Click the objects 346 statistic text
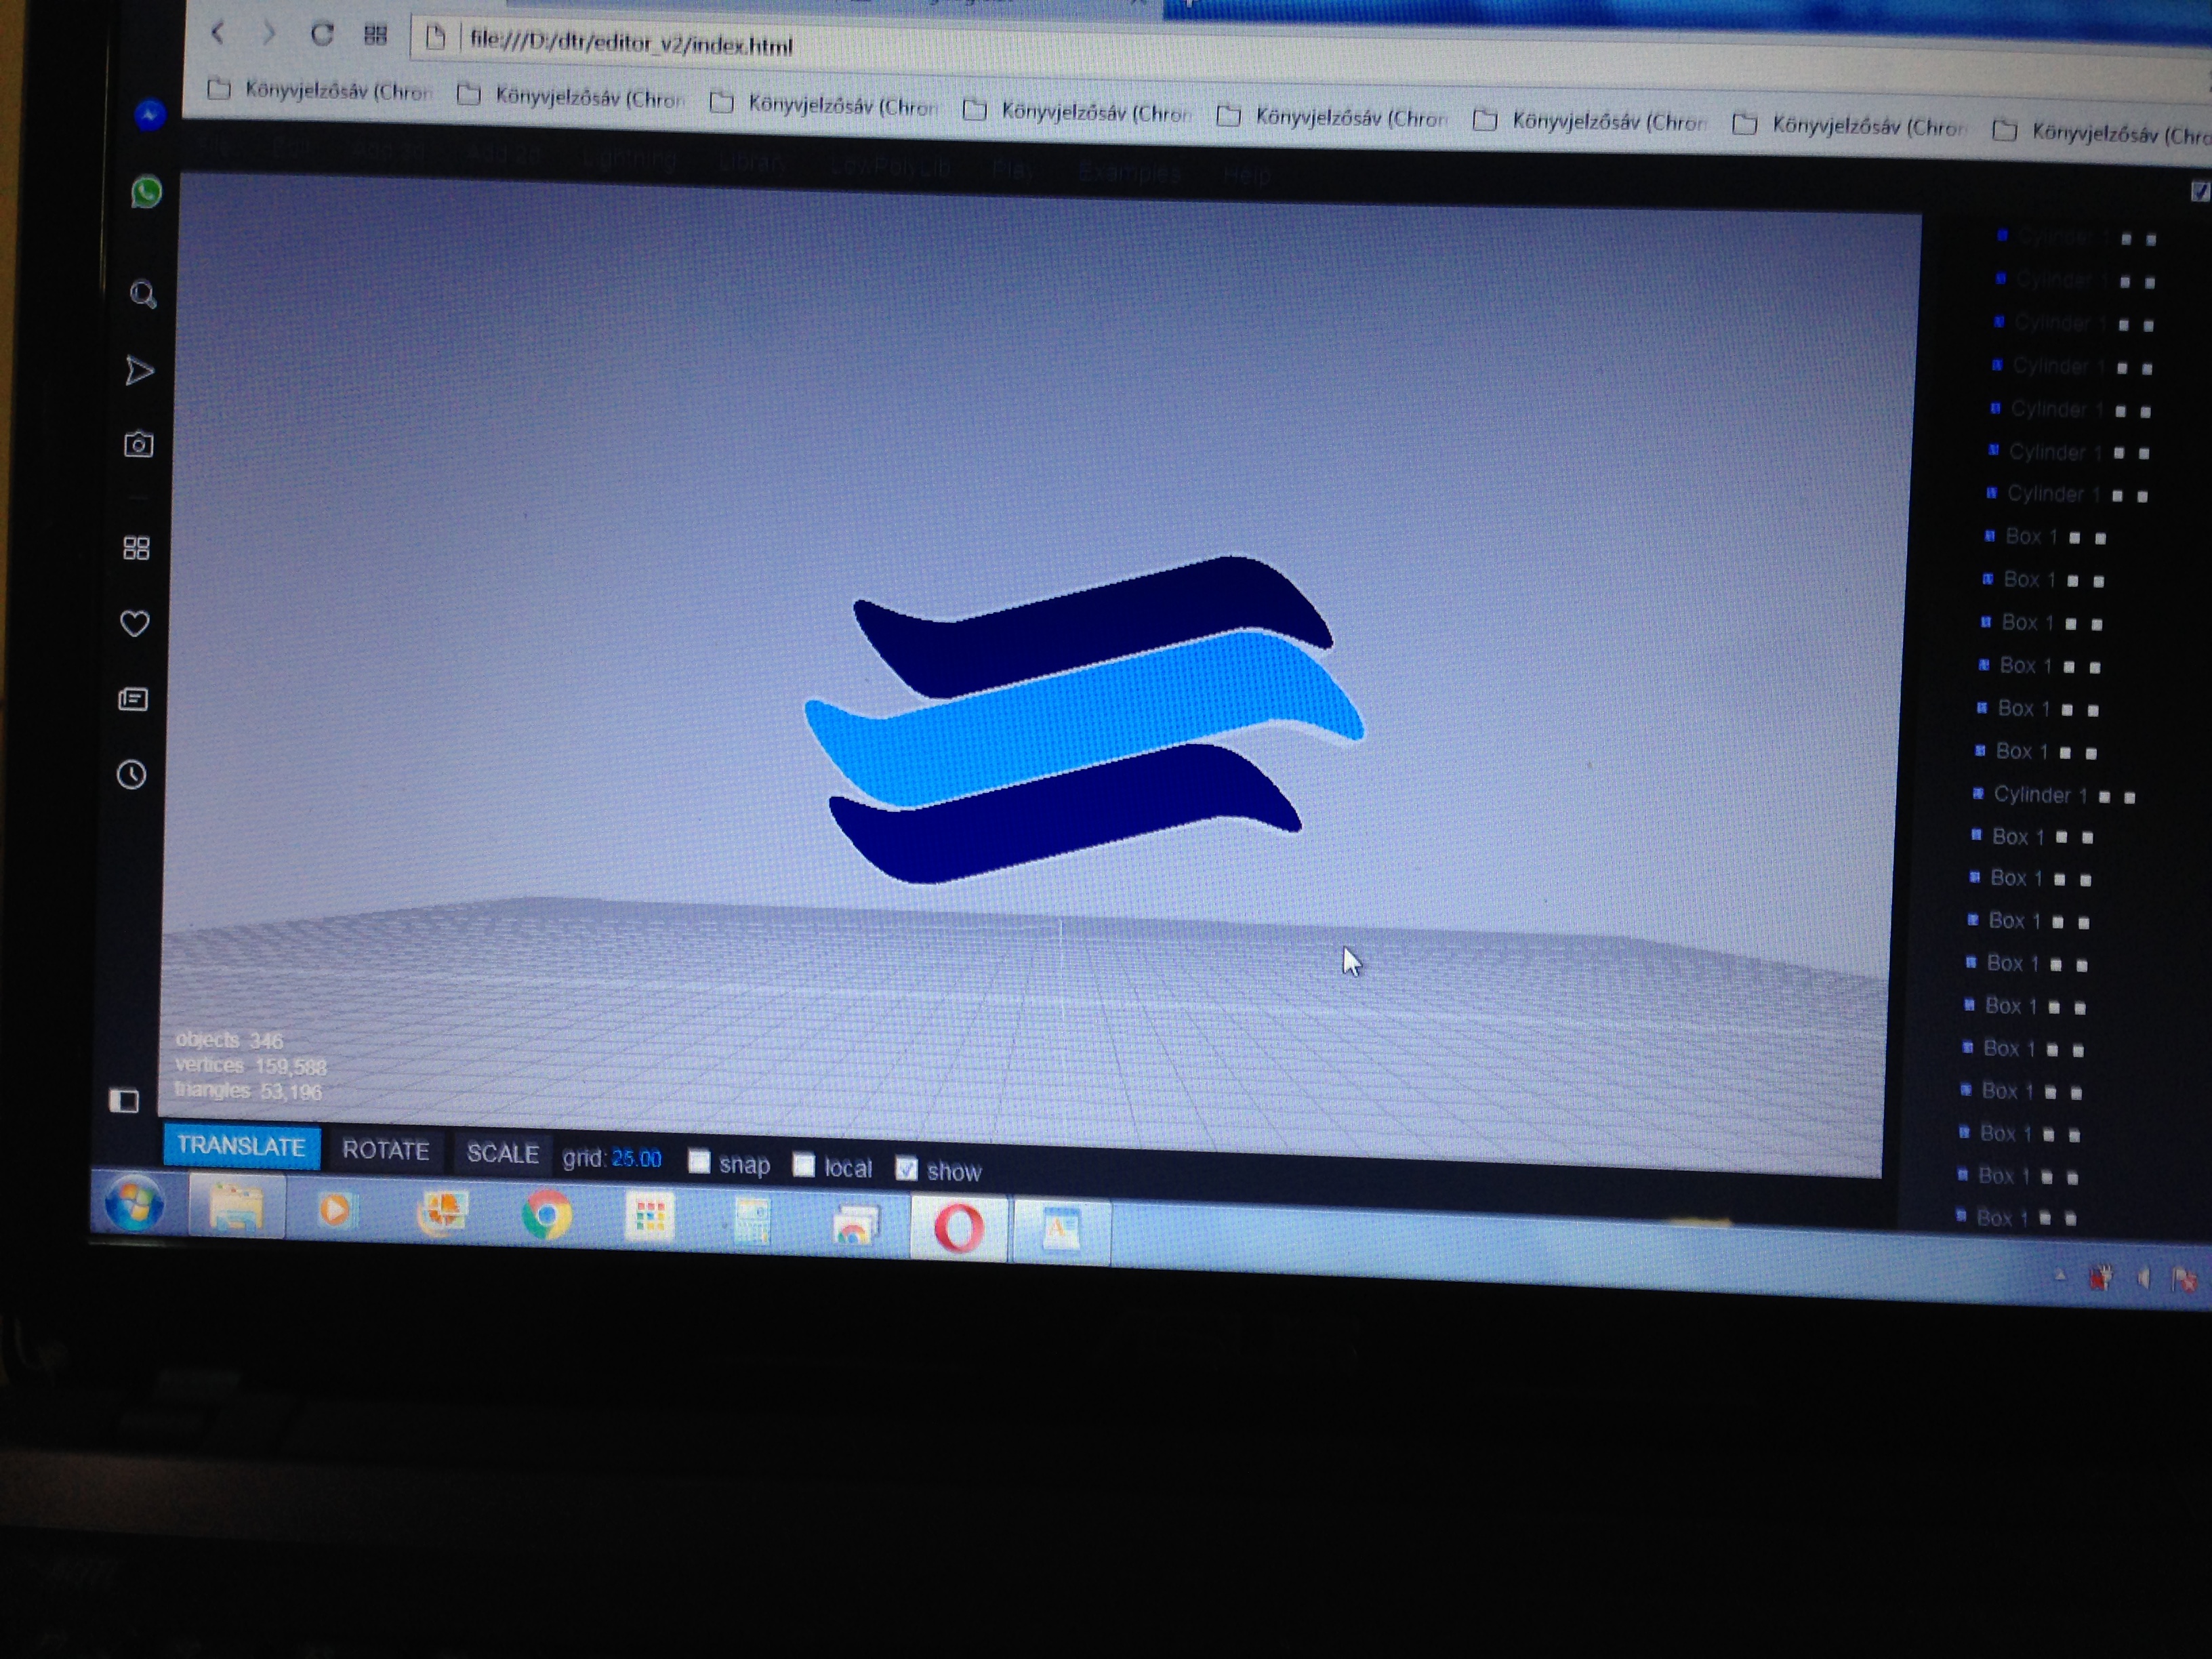The height and width of the screenshot is (1659, 2212). pos(229,1040)
